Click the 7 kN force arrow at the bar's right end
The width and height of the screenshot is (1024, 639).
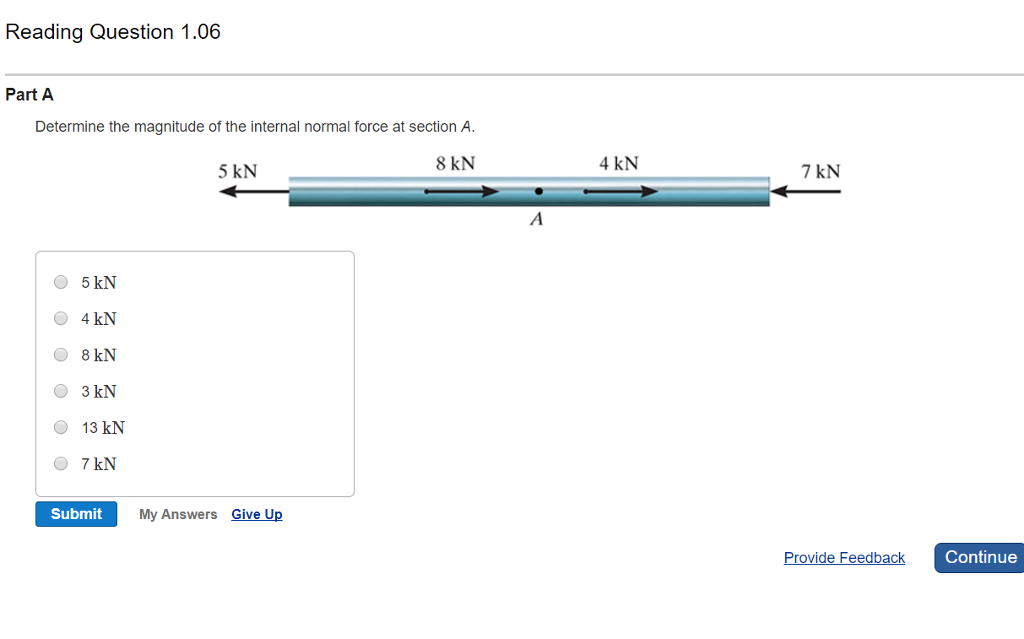pos(806,192)
